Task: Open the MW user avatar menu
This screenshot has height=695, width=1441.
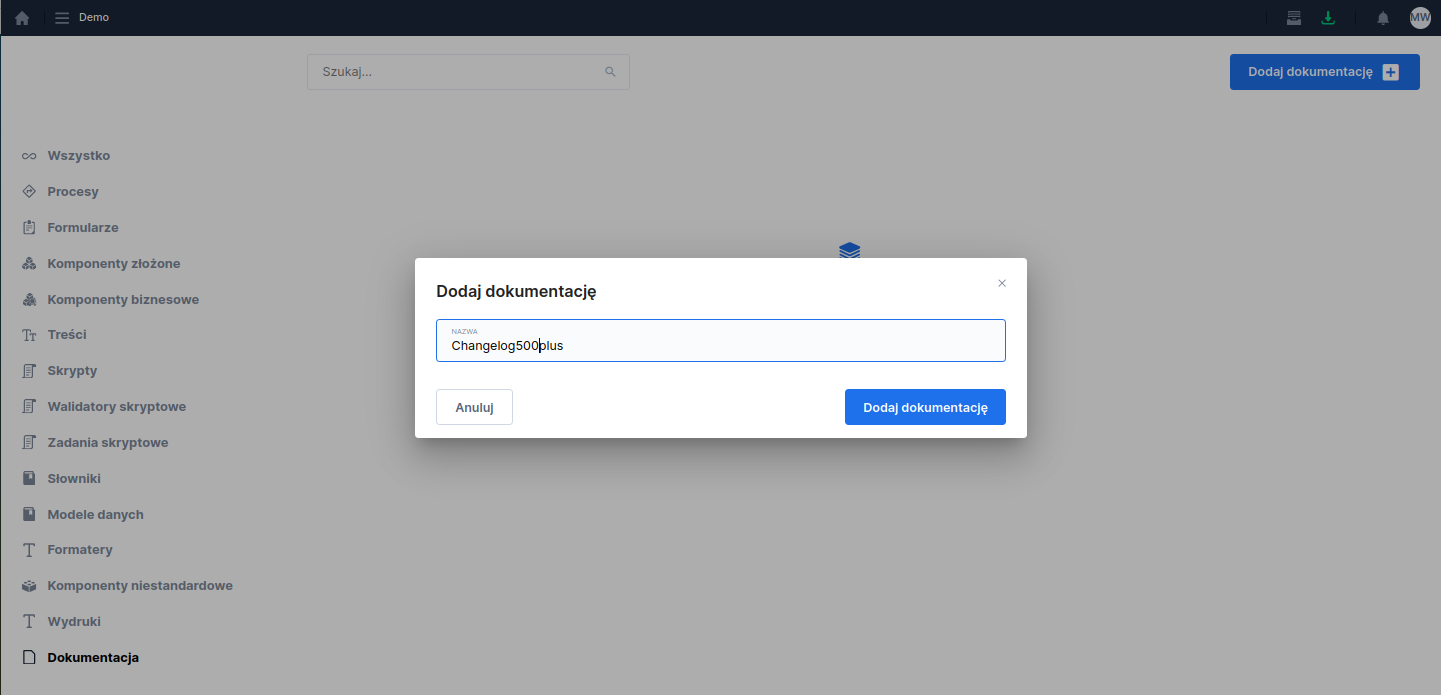Action: point(1420,18)
